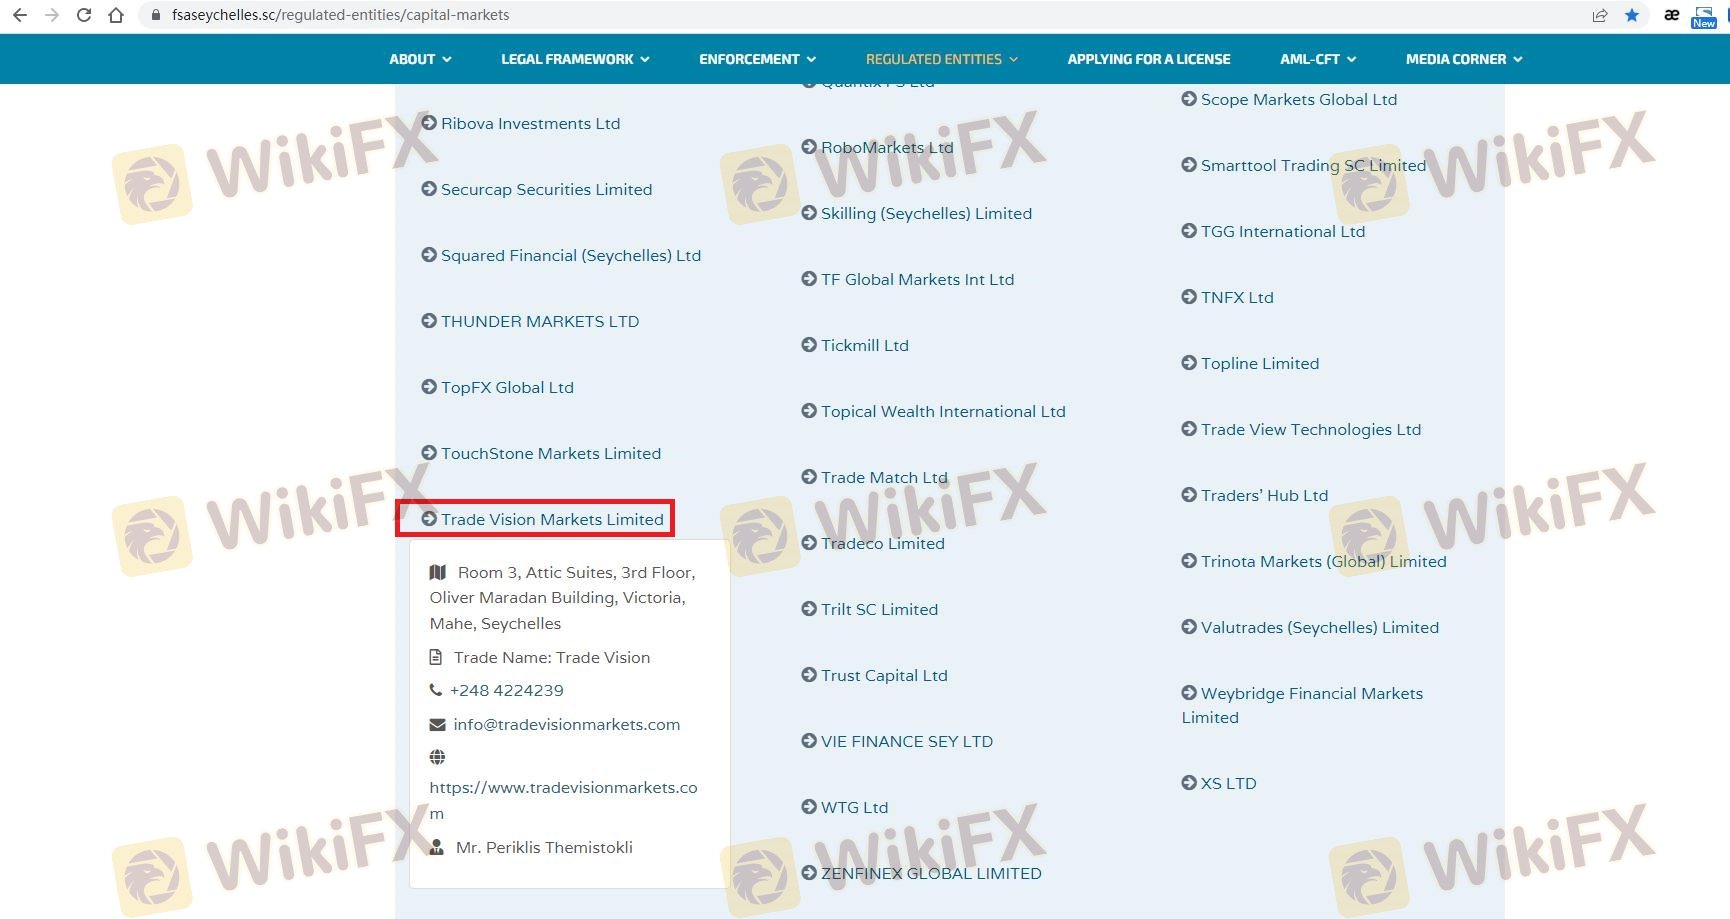
Task: Open the tradevisionmarkets.com website link
Action: click(x=563, y=788)
